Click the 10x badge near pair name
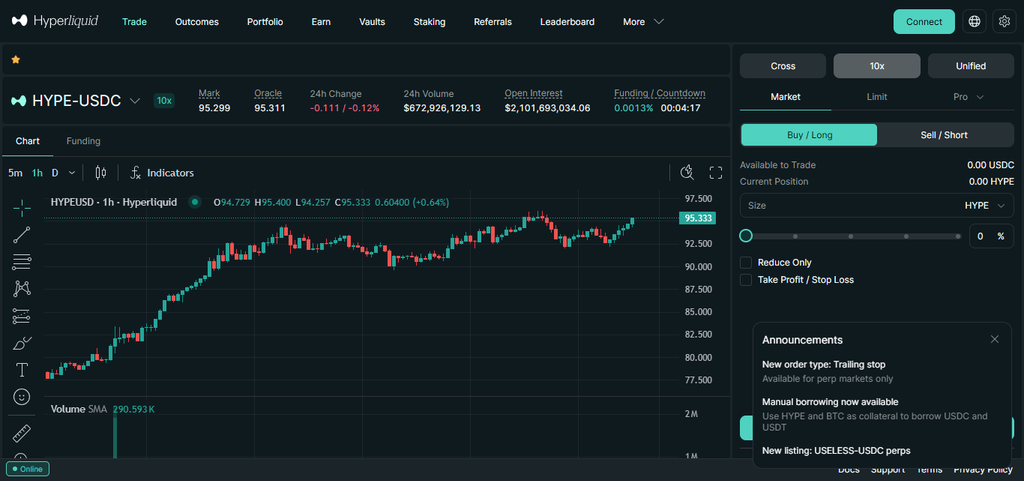The height and width of the screenshot is (481, 1024). pyautogui.click(x=164, y=101)
